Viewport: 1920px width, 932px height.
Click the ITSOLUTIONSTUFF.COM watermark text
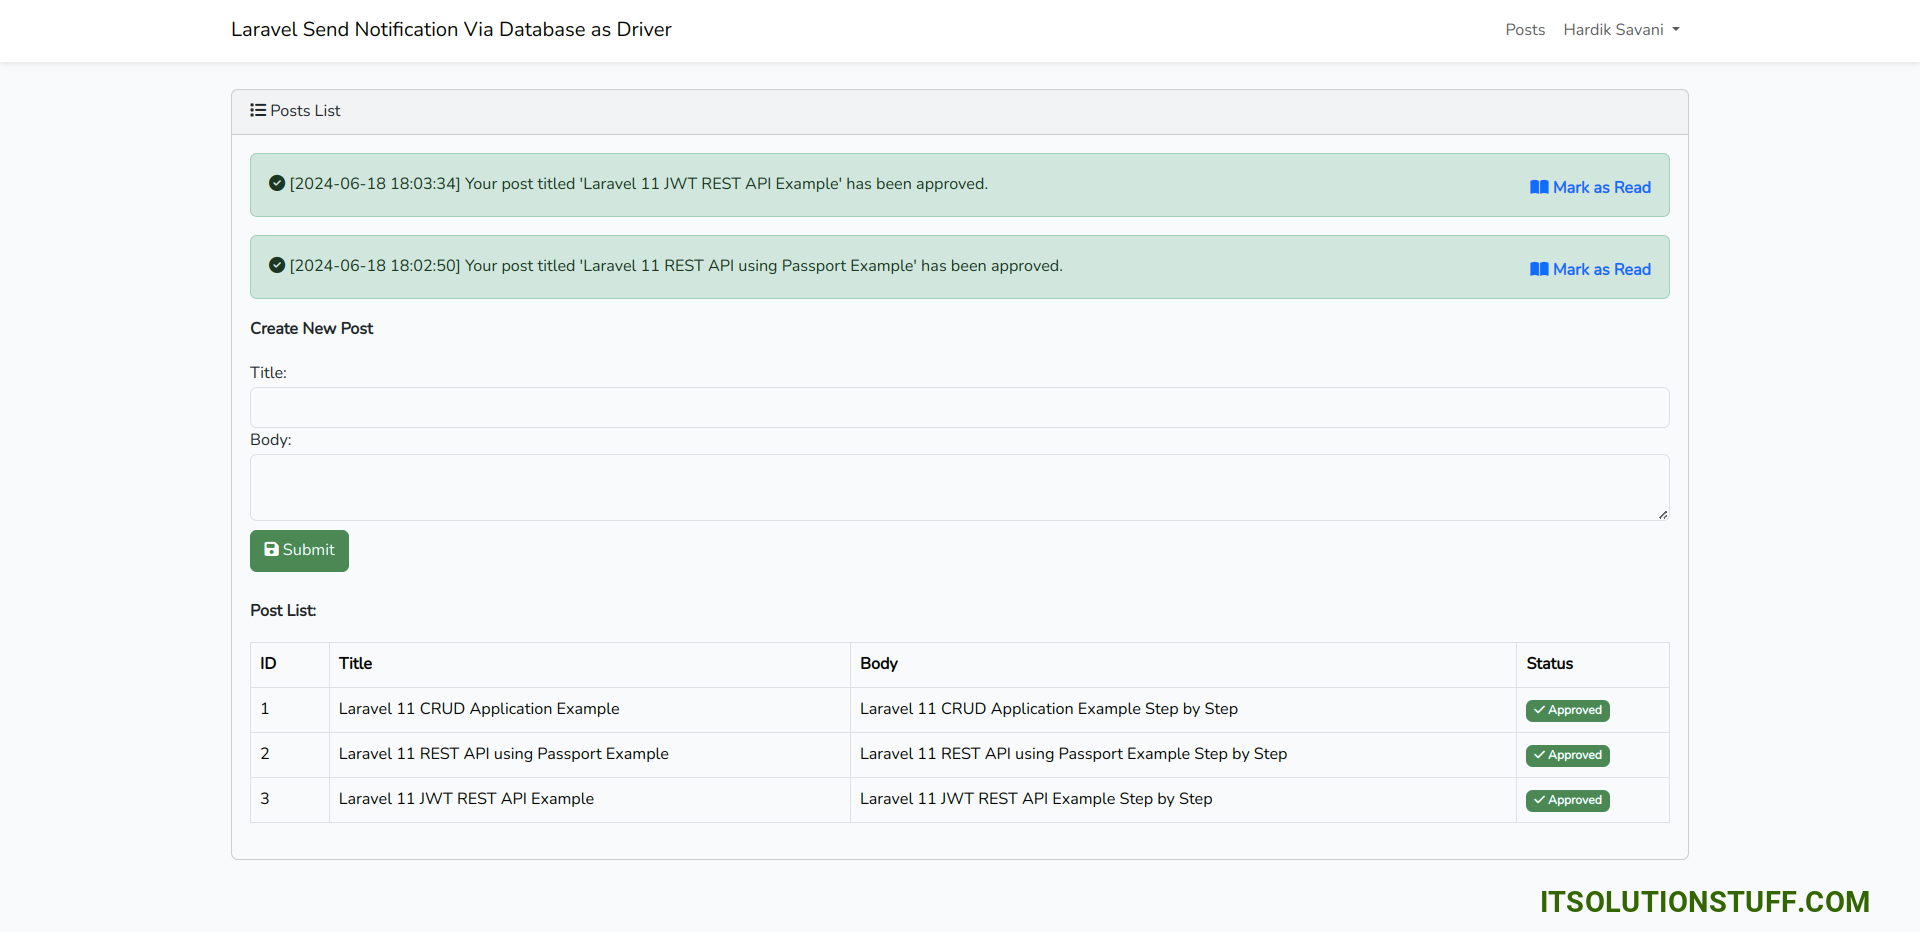pyautogui.click(x=1705, y=901)
